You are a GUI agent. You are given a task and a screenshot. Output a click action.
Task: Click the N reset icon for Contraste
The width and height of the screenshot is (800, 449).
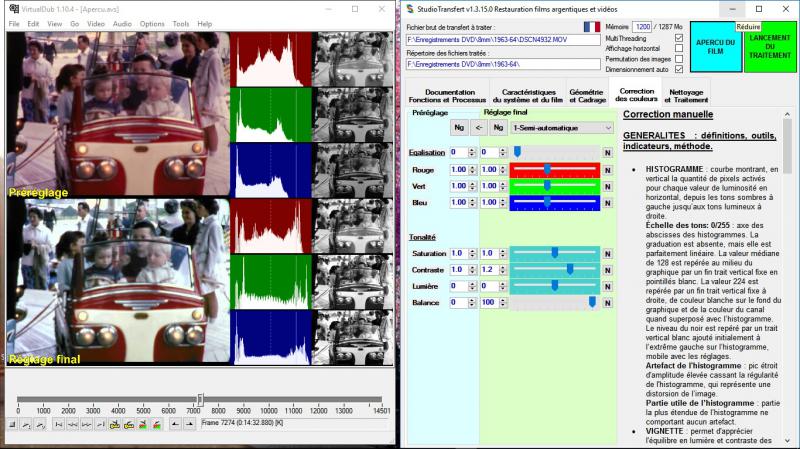[x=608, y=270]
